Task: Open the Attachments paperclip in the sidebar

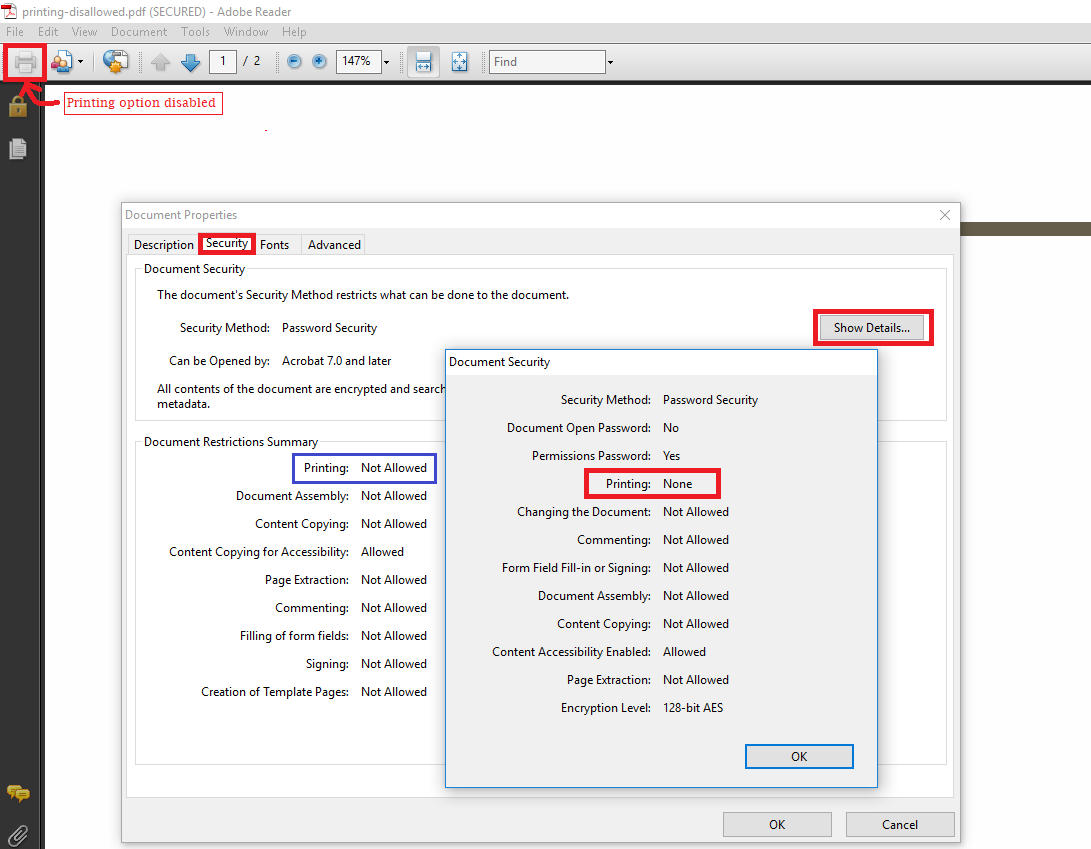Action: 16,834
